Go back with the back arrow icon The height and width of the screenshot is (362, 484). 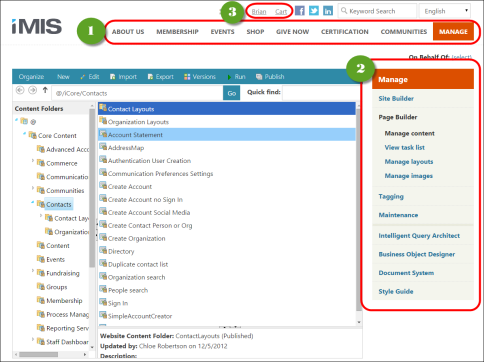(20, 90)
